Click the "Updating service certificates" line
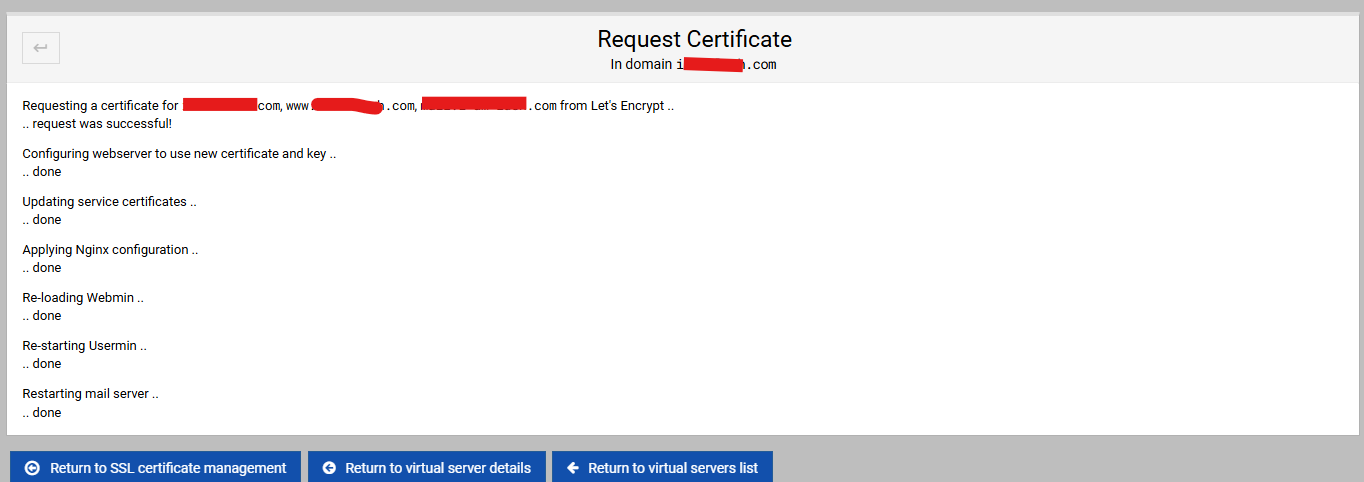Viewport: 1364px width, 482px height. click(109, 202)
